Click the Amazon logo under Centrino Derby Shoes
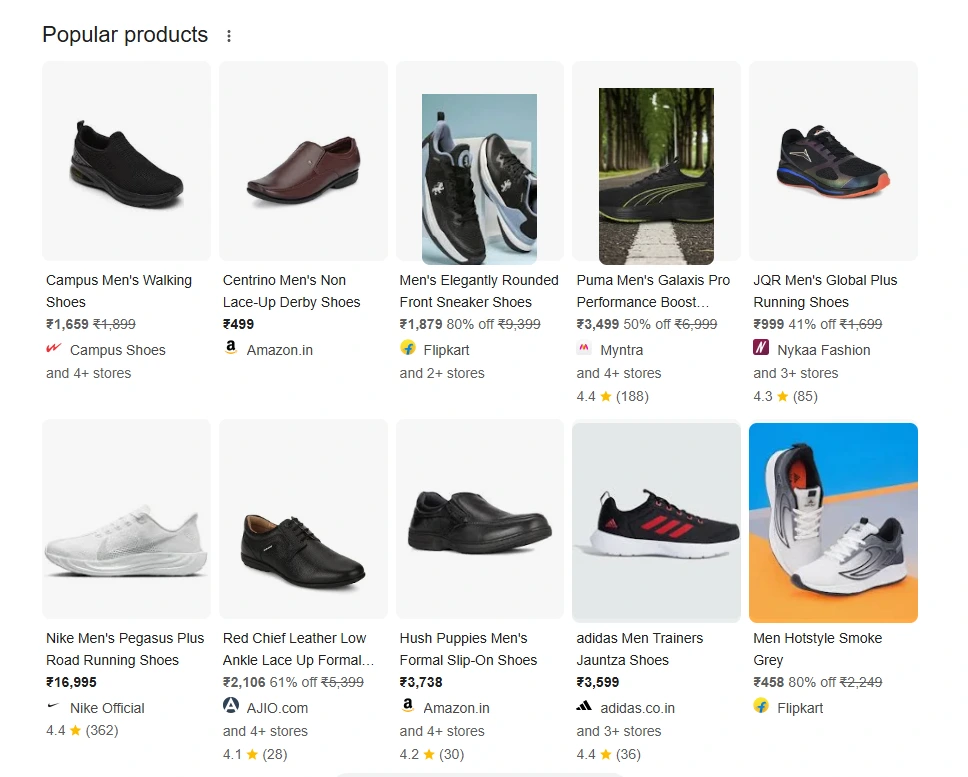Image resolution: width=968 pixels, height=777 pixels. tap(231, 347)
